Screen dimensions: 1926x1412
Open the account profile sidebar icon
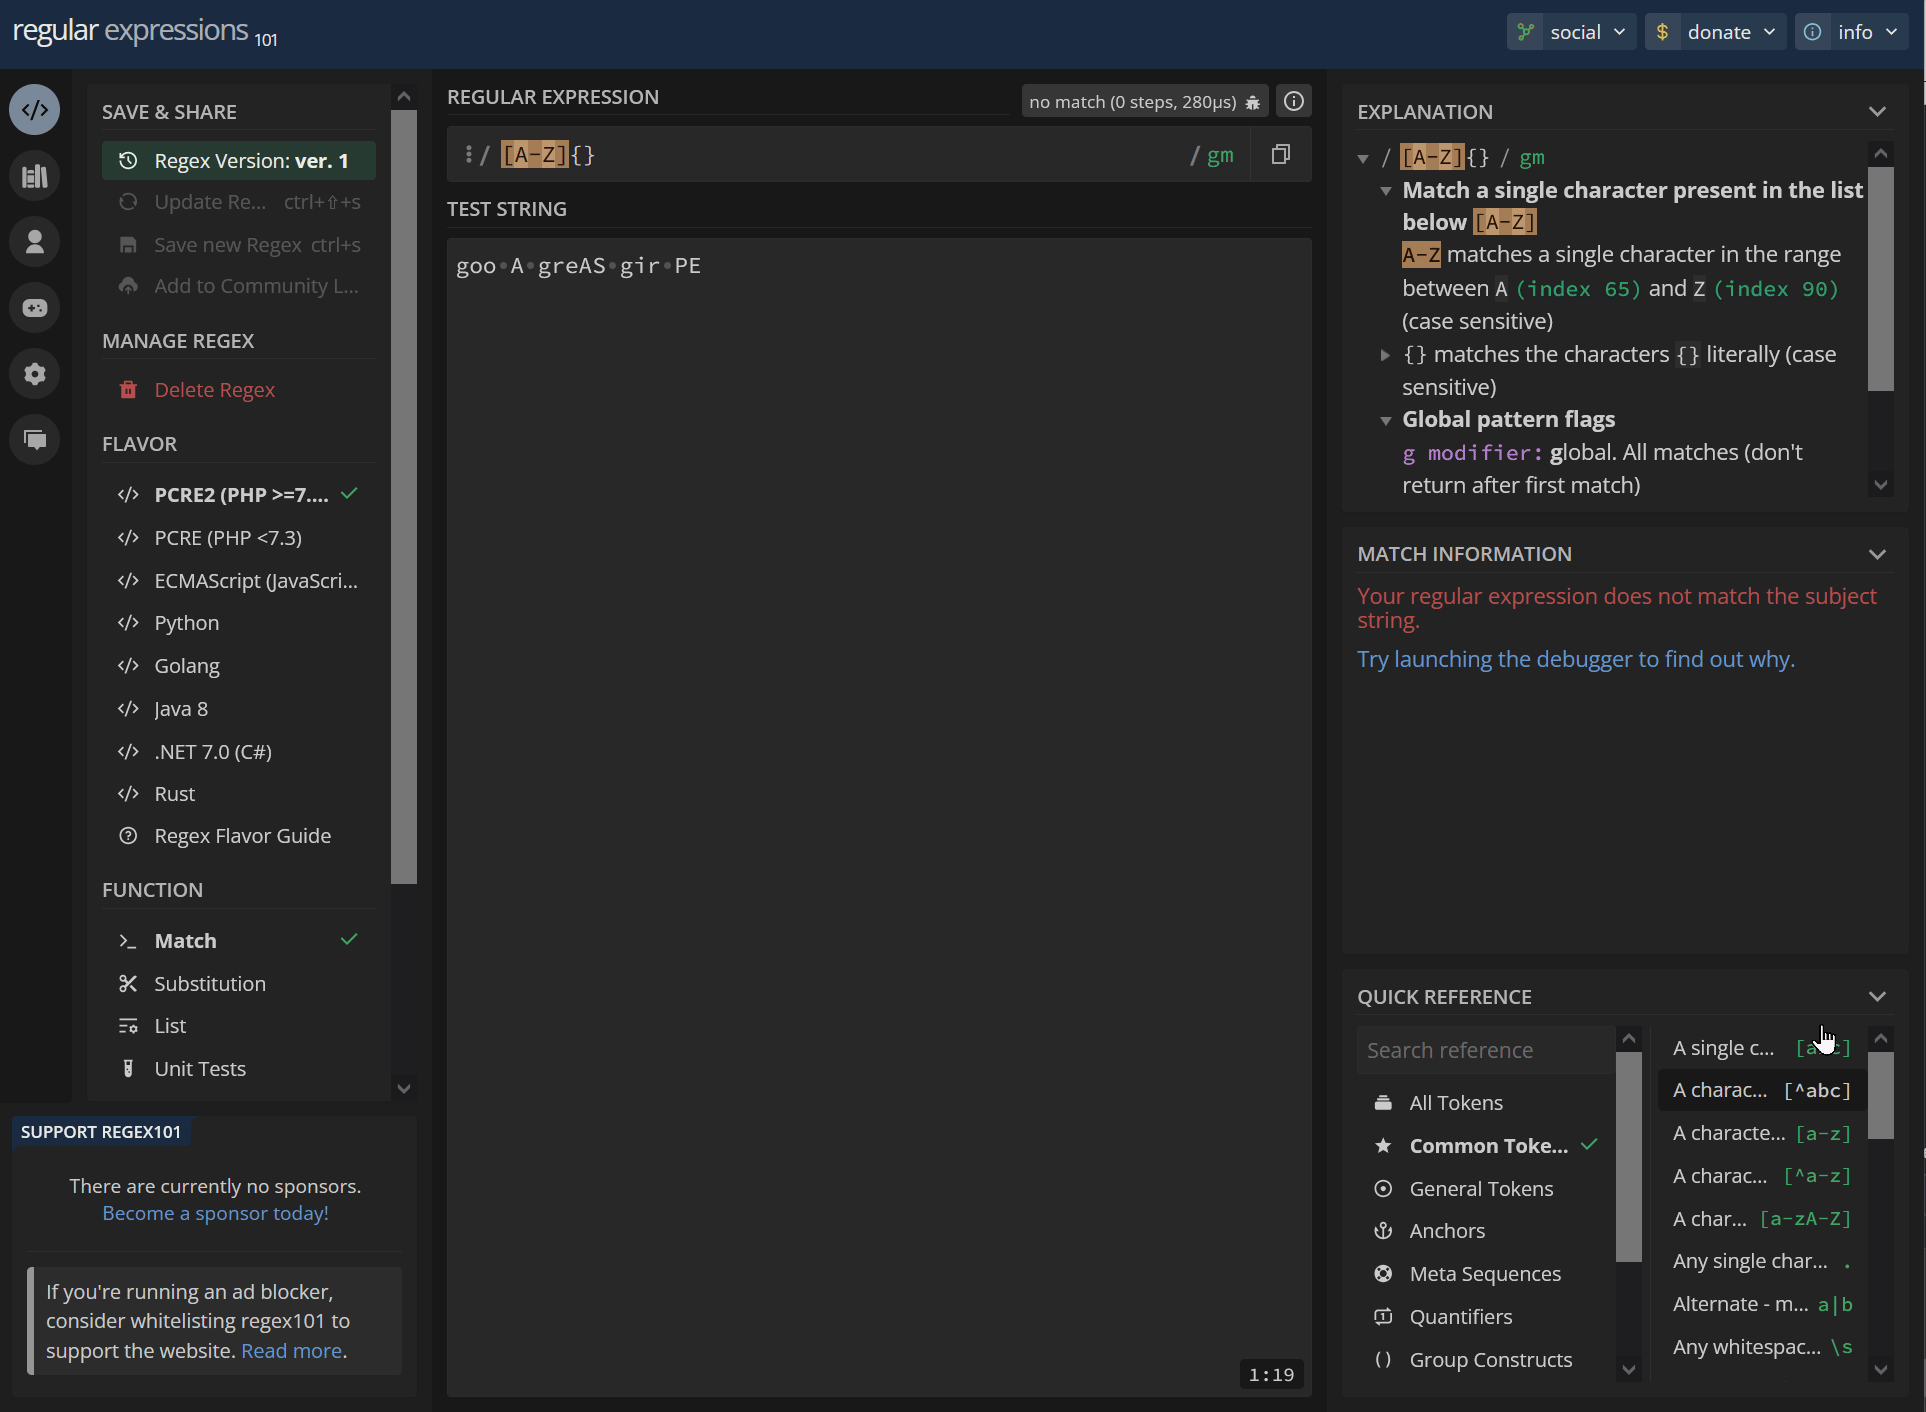coord(35,242)
